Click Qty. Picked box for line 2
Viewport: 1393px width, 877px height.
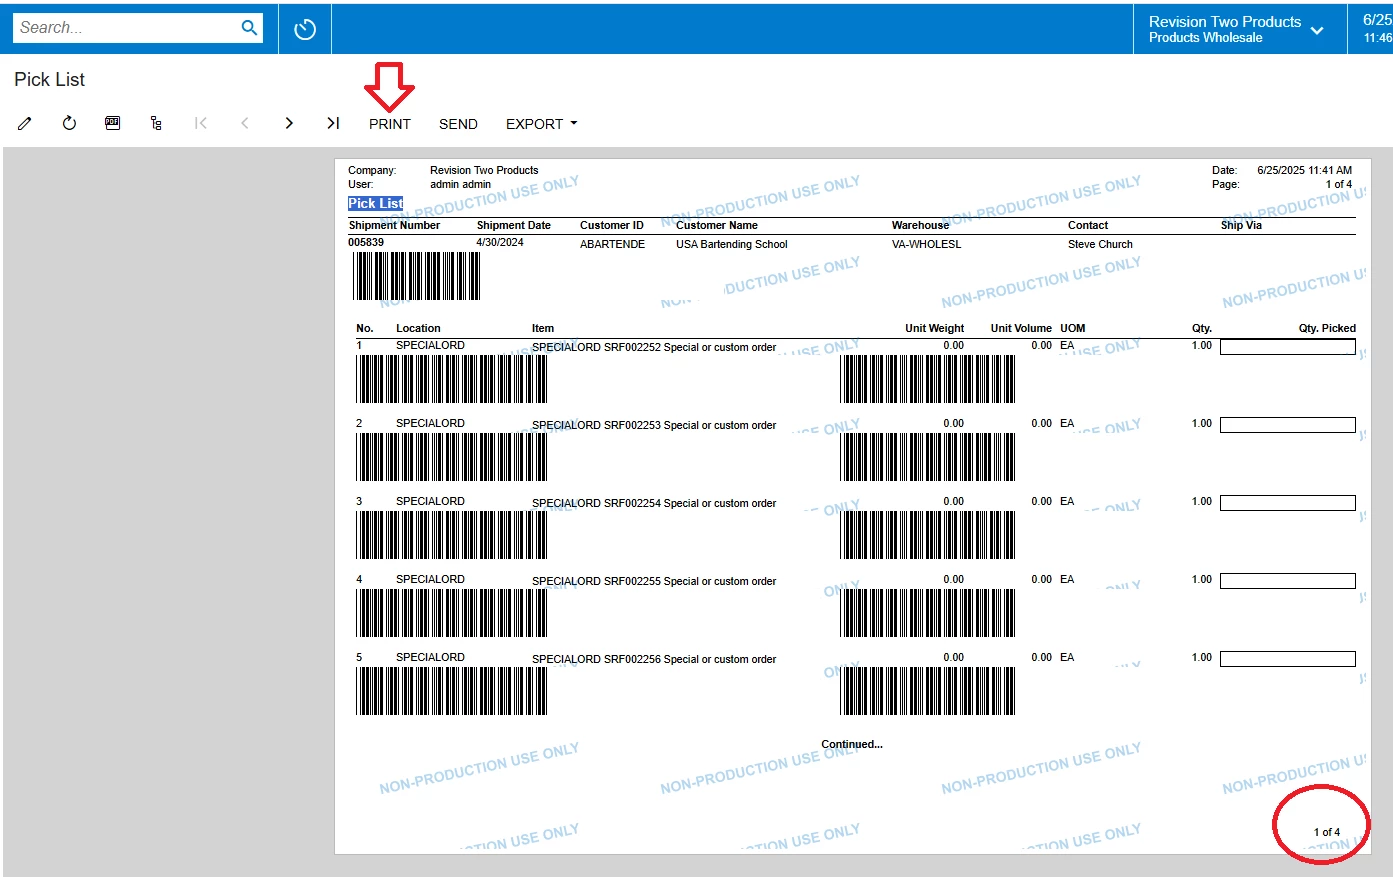point(1288,425)
